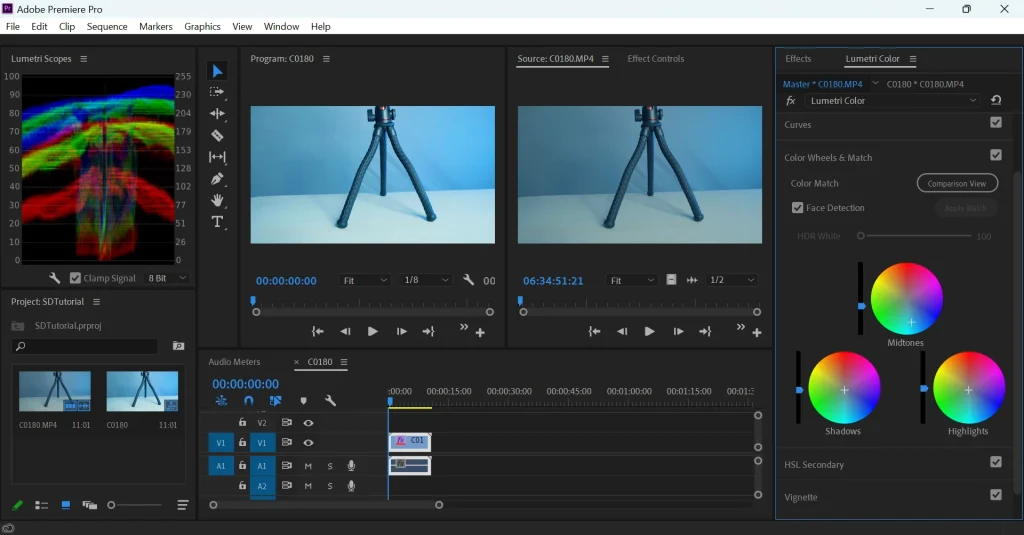Click the Highlights color wheel
The image size is (1024, 535).
969,387
